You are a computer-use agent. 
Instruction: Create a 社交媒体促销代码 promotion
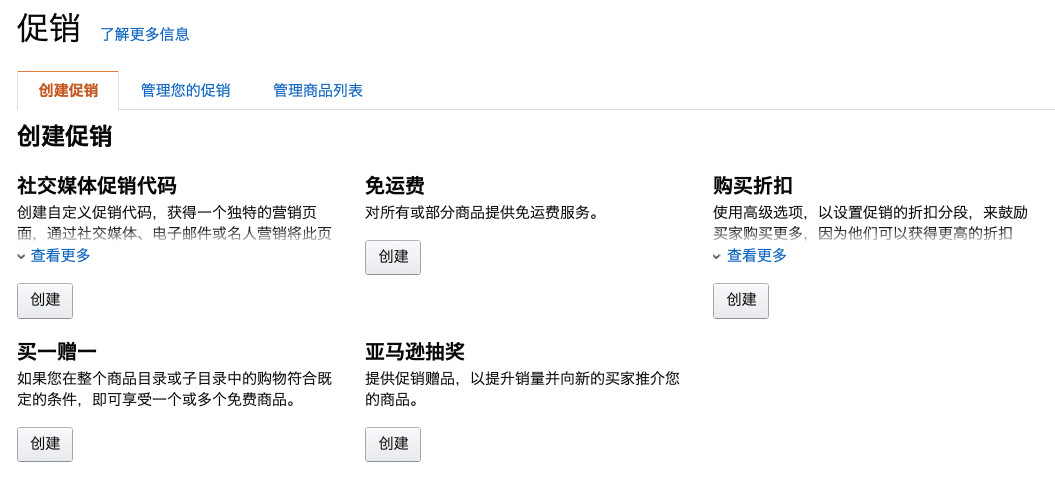coord(45,300)
